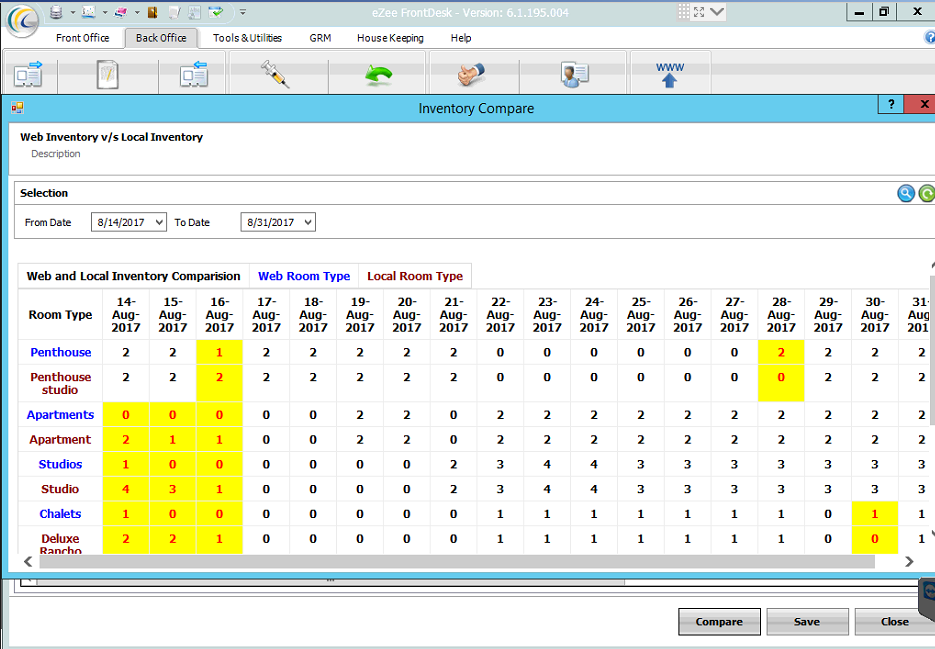Click the blue help icon beside ribbon tabs
The width and height of the screenshot is (935, 649).
[x=930, y=38]
